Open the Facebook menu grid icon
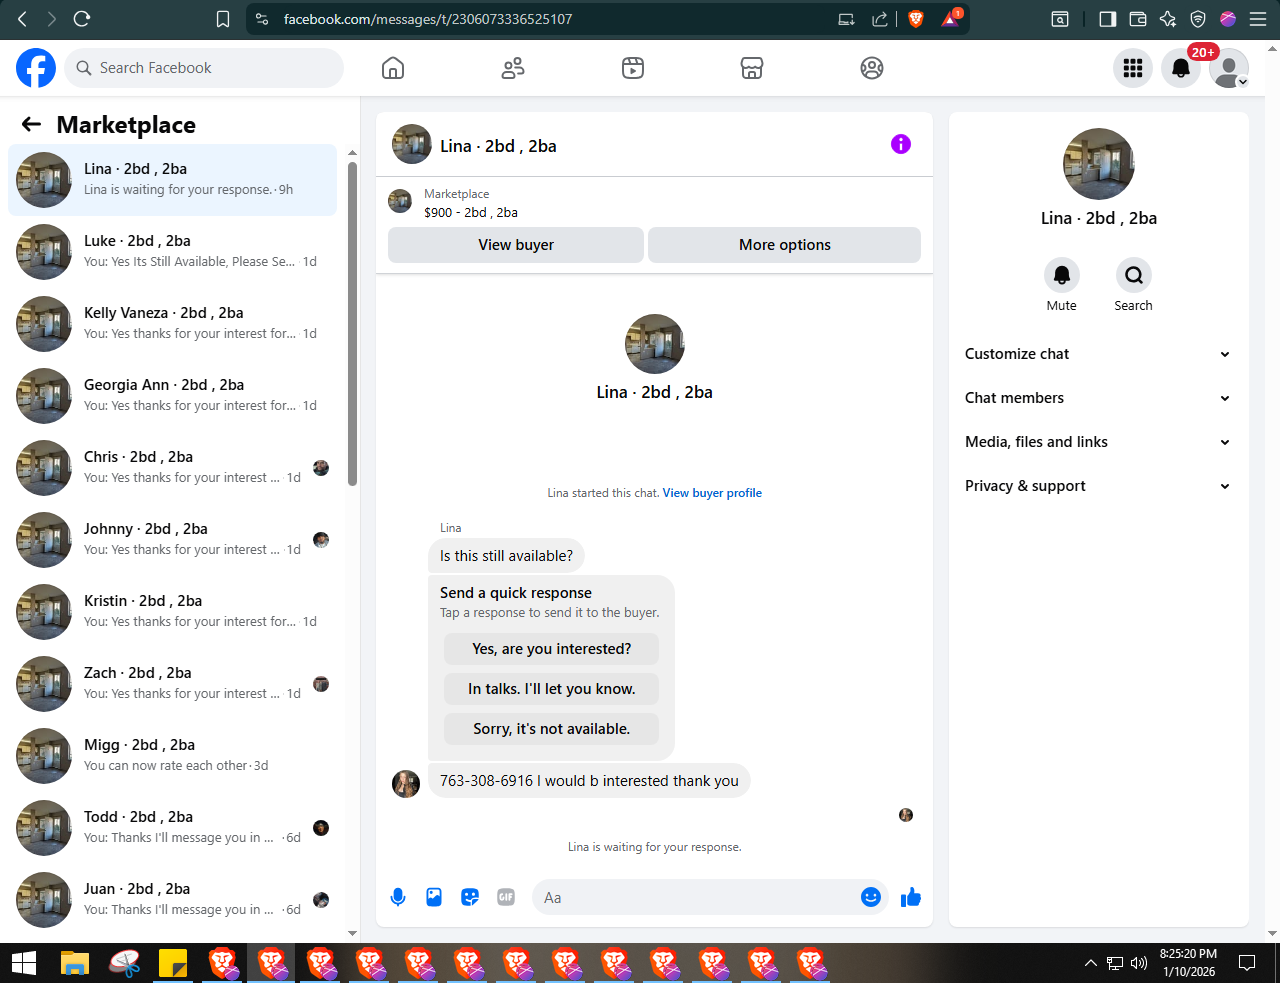 [1133, 68]
